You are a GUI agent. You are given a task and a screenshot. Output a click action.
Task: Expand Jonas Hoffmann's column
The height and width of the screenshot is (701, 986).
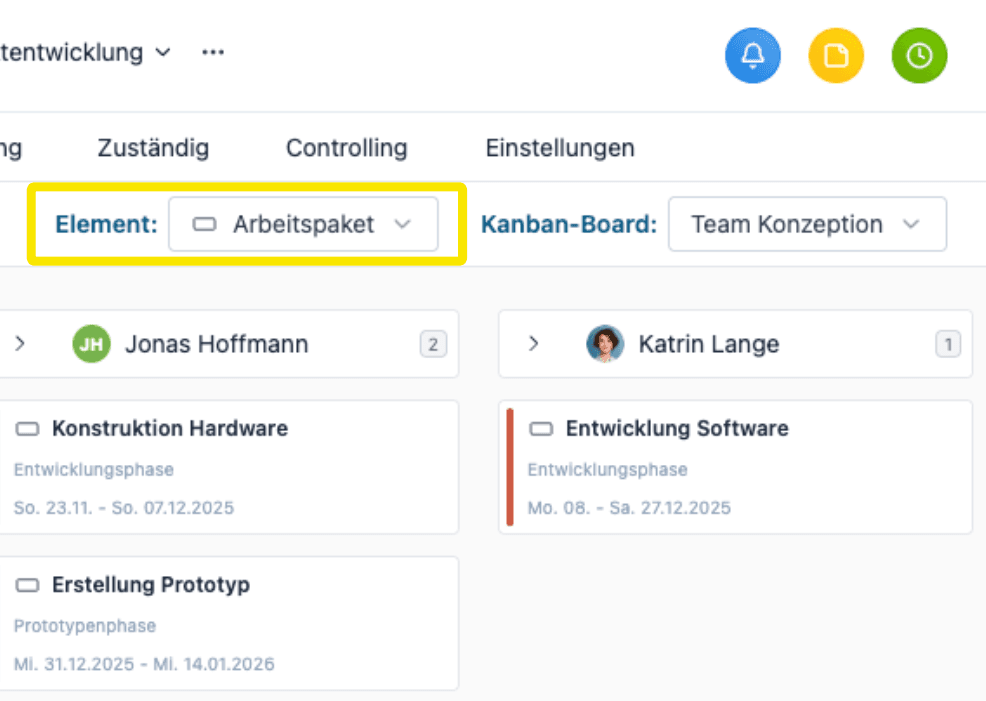20,344
